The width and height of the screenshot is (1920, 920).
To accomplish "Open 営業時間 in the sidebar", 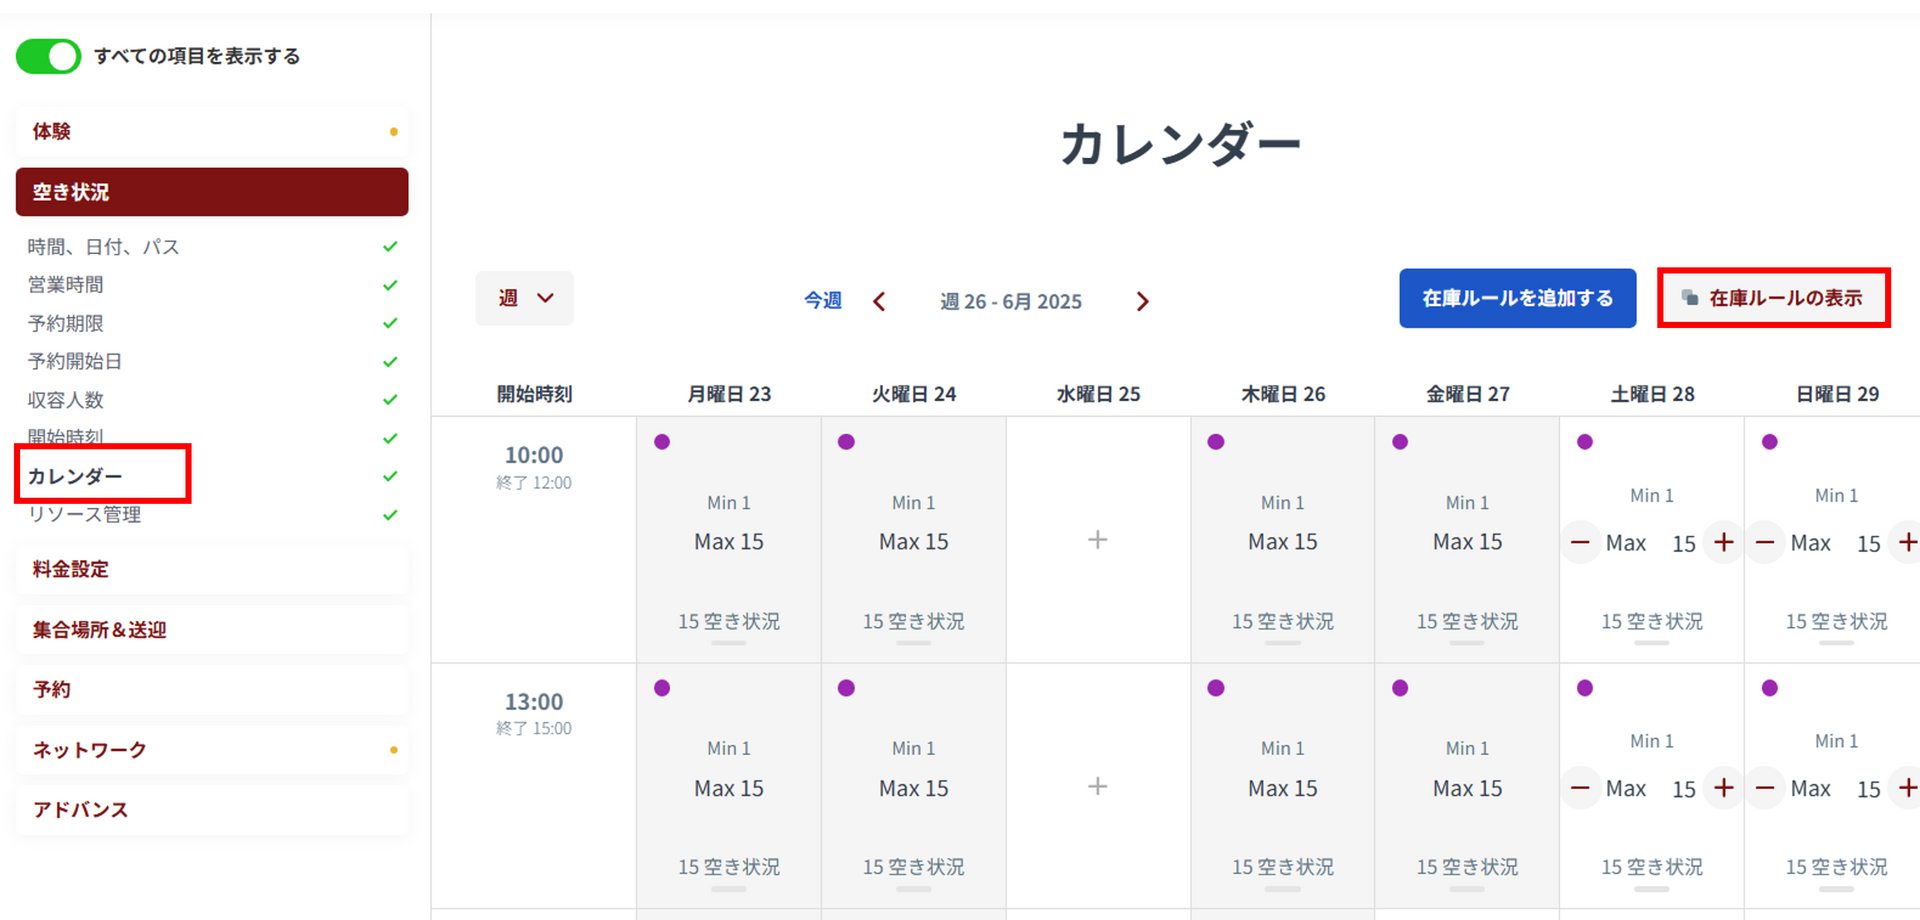I will coord(66,285).
